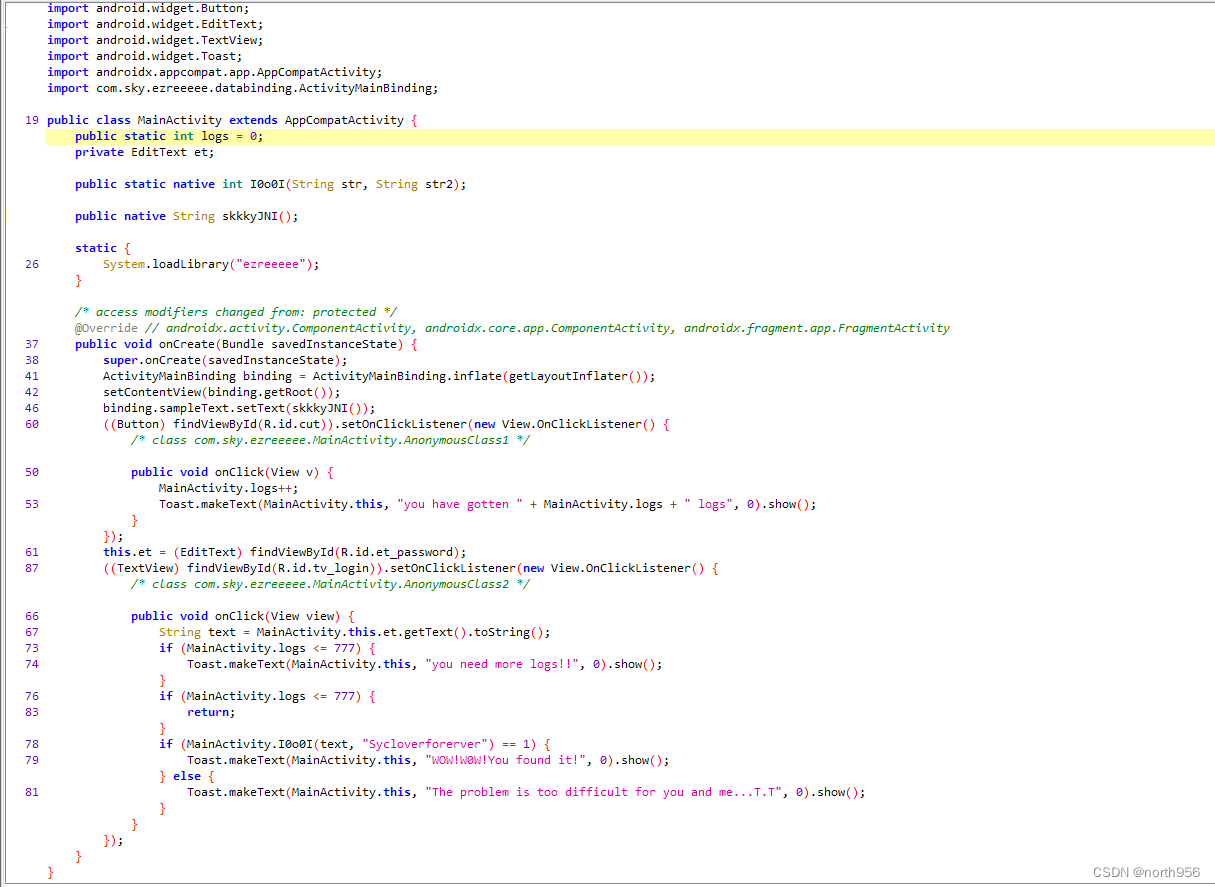The width and height of the screenshot is (1215, 887).
Task: Select the MainActivity class name
Action: pyautogui.click(x=180, y=119)
